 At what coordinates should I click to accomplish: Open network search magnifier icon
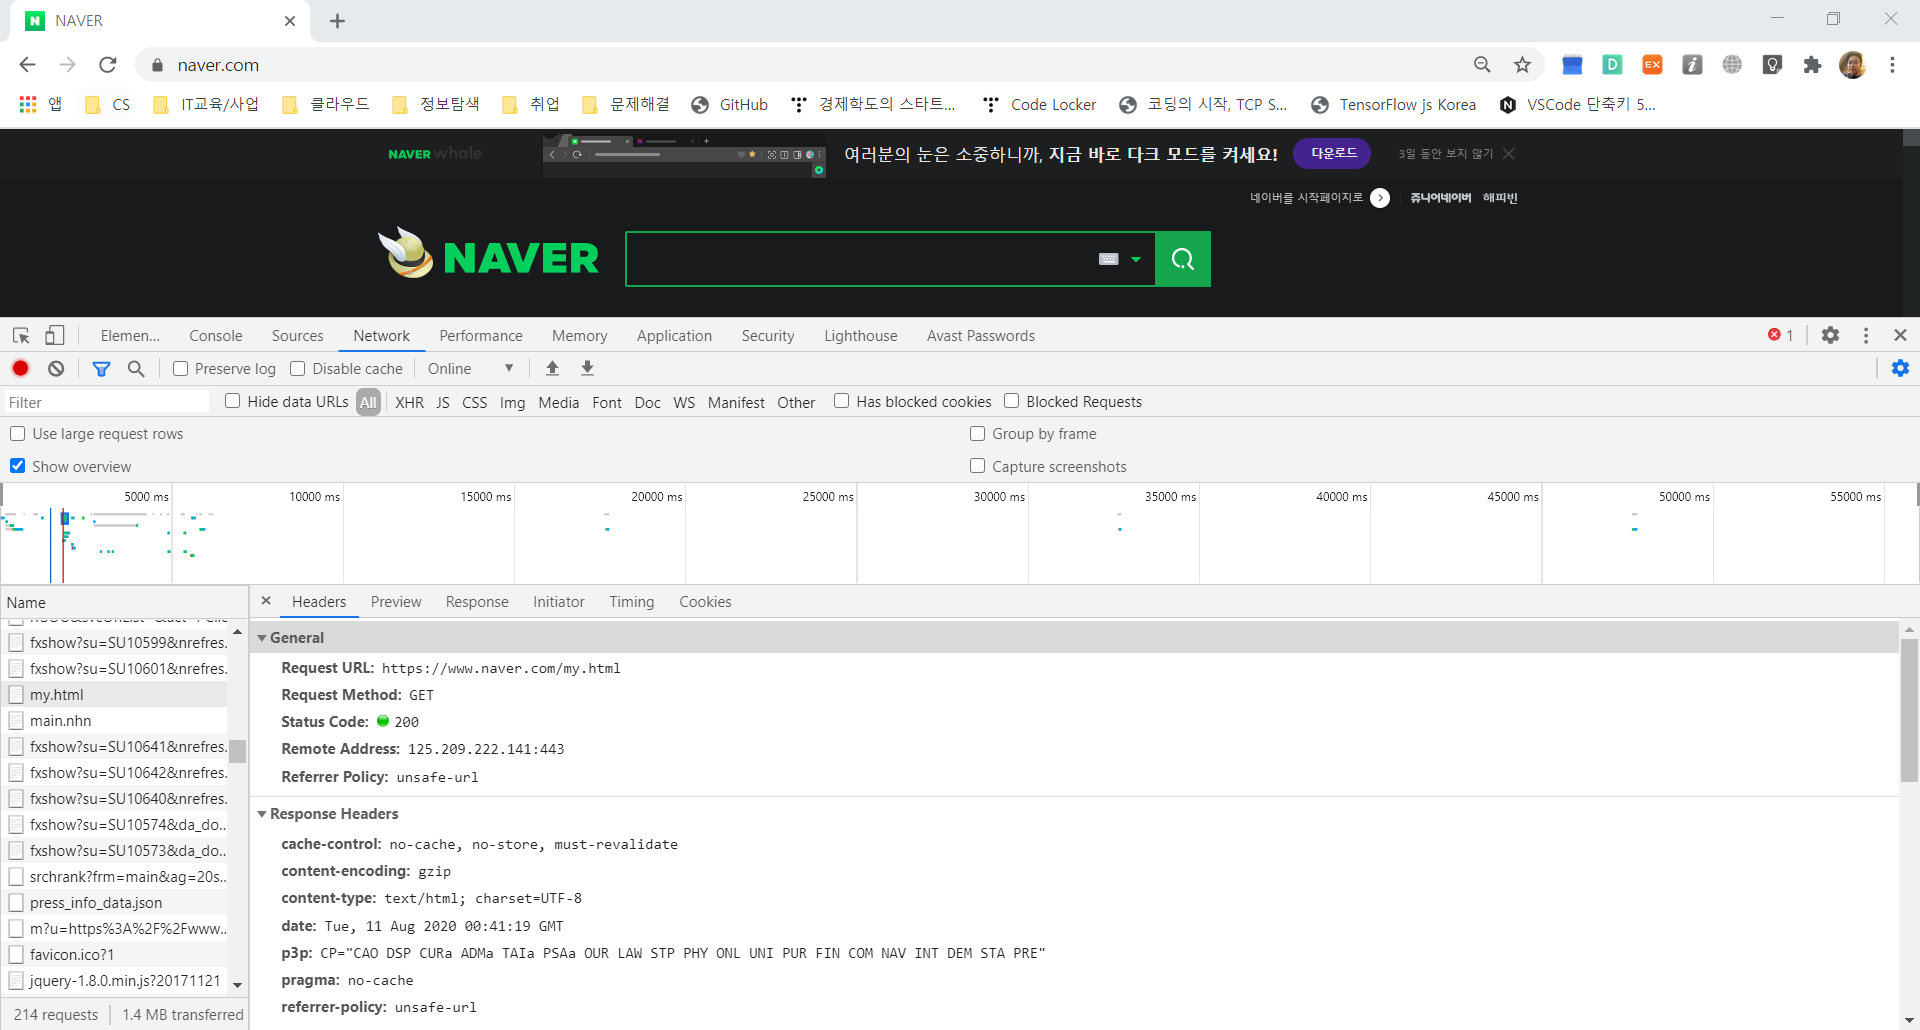136,369
